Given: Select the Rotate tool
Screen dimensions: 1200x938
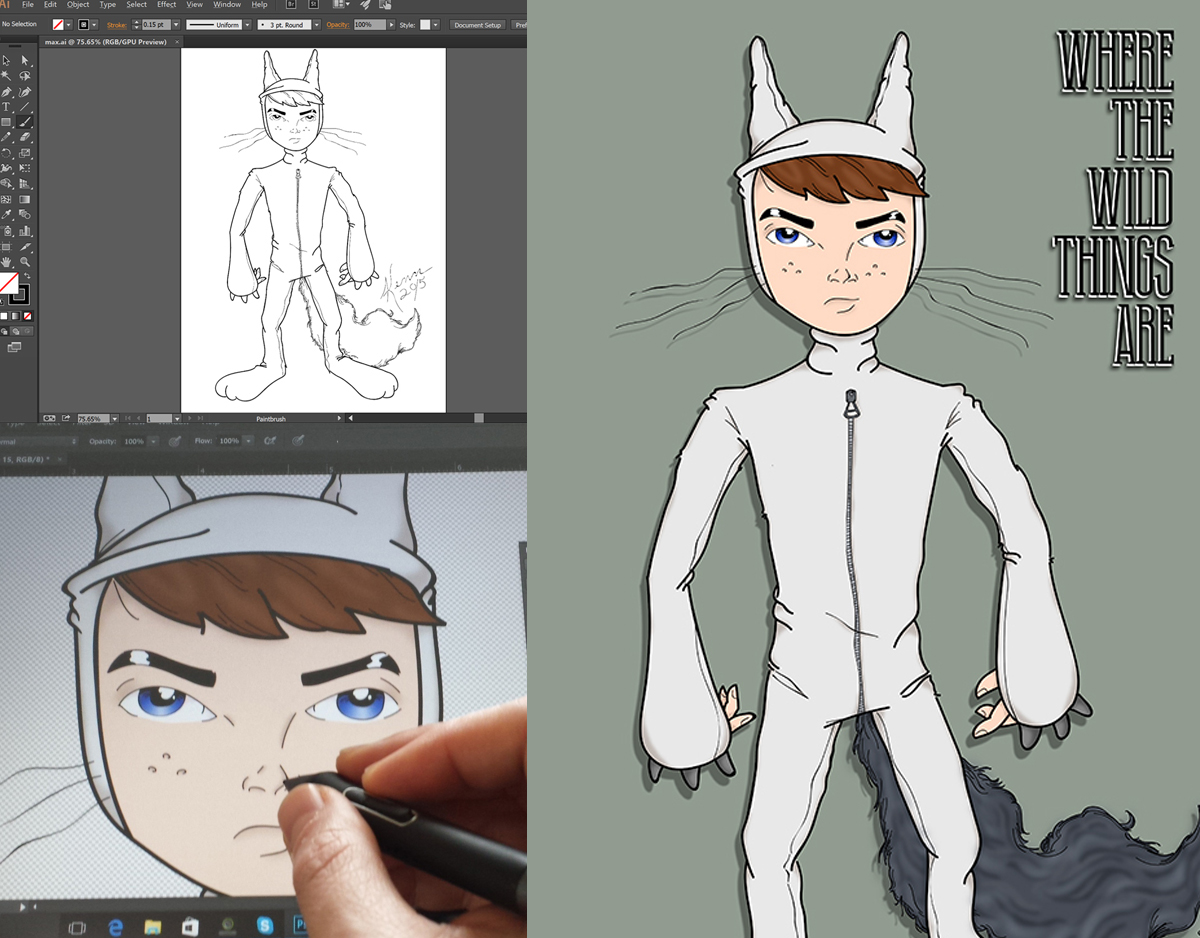Looking at the screenshot, I should tap(6, 152).
